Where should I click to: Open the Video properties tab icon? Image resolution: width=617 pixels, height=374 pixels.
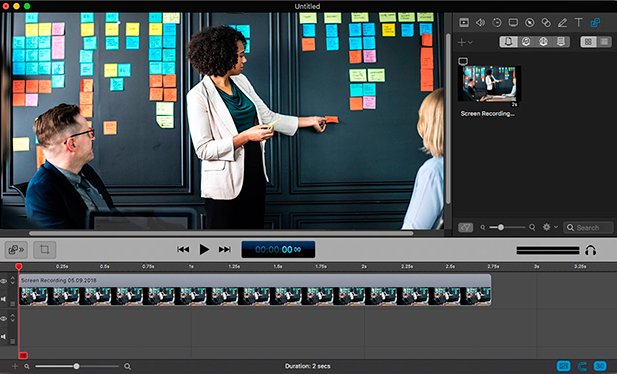pyautogui.click(x=464, y=23)
